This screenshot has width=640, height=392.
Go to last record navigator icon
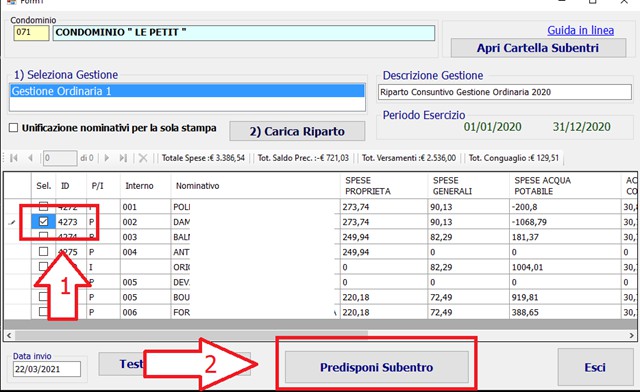pyautogui.click(x=123, y=158)
